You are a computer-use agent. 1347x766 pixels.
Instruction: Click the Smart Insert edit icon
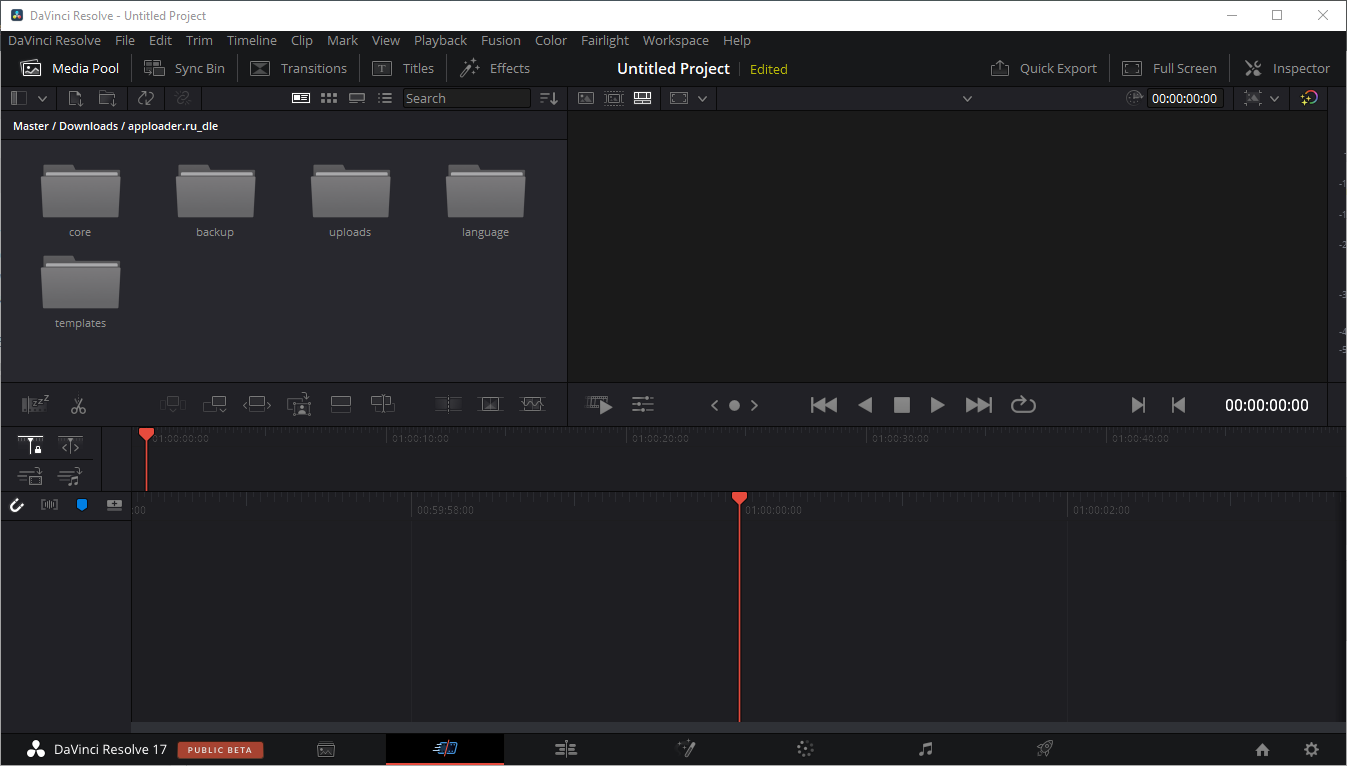pos(173,404)
